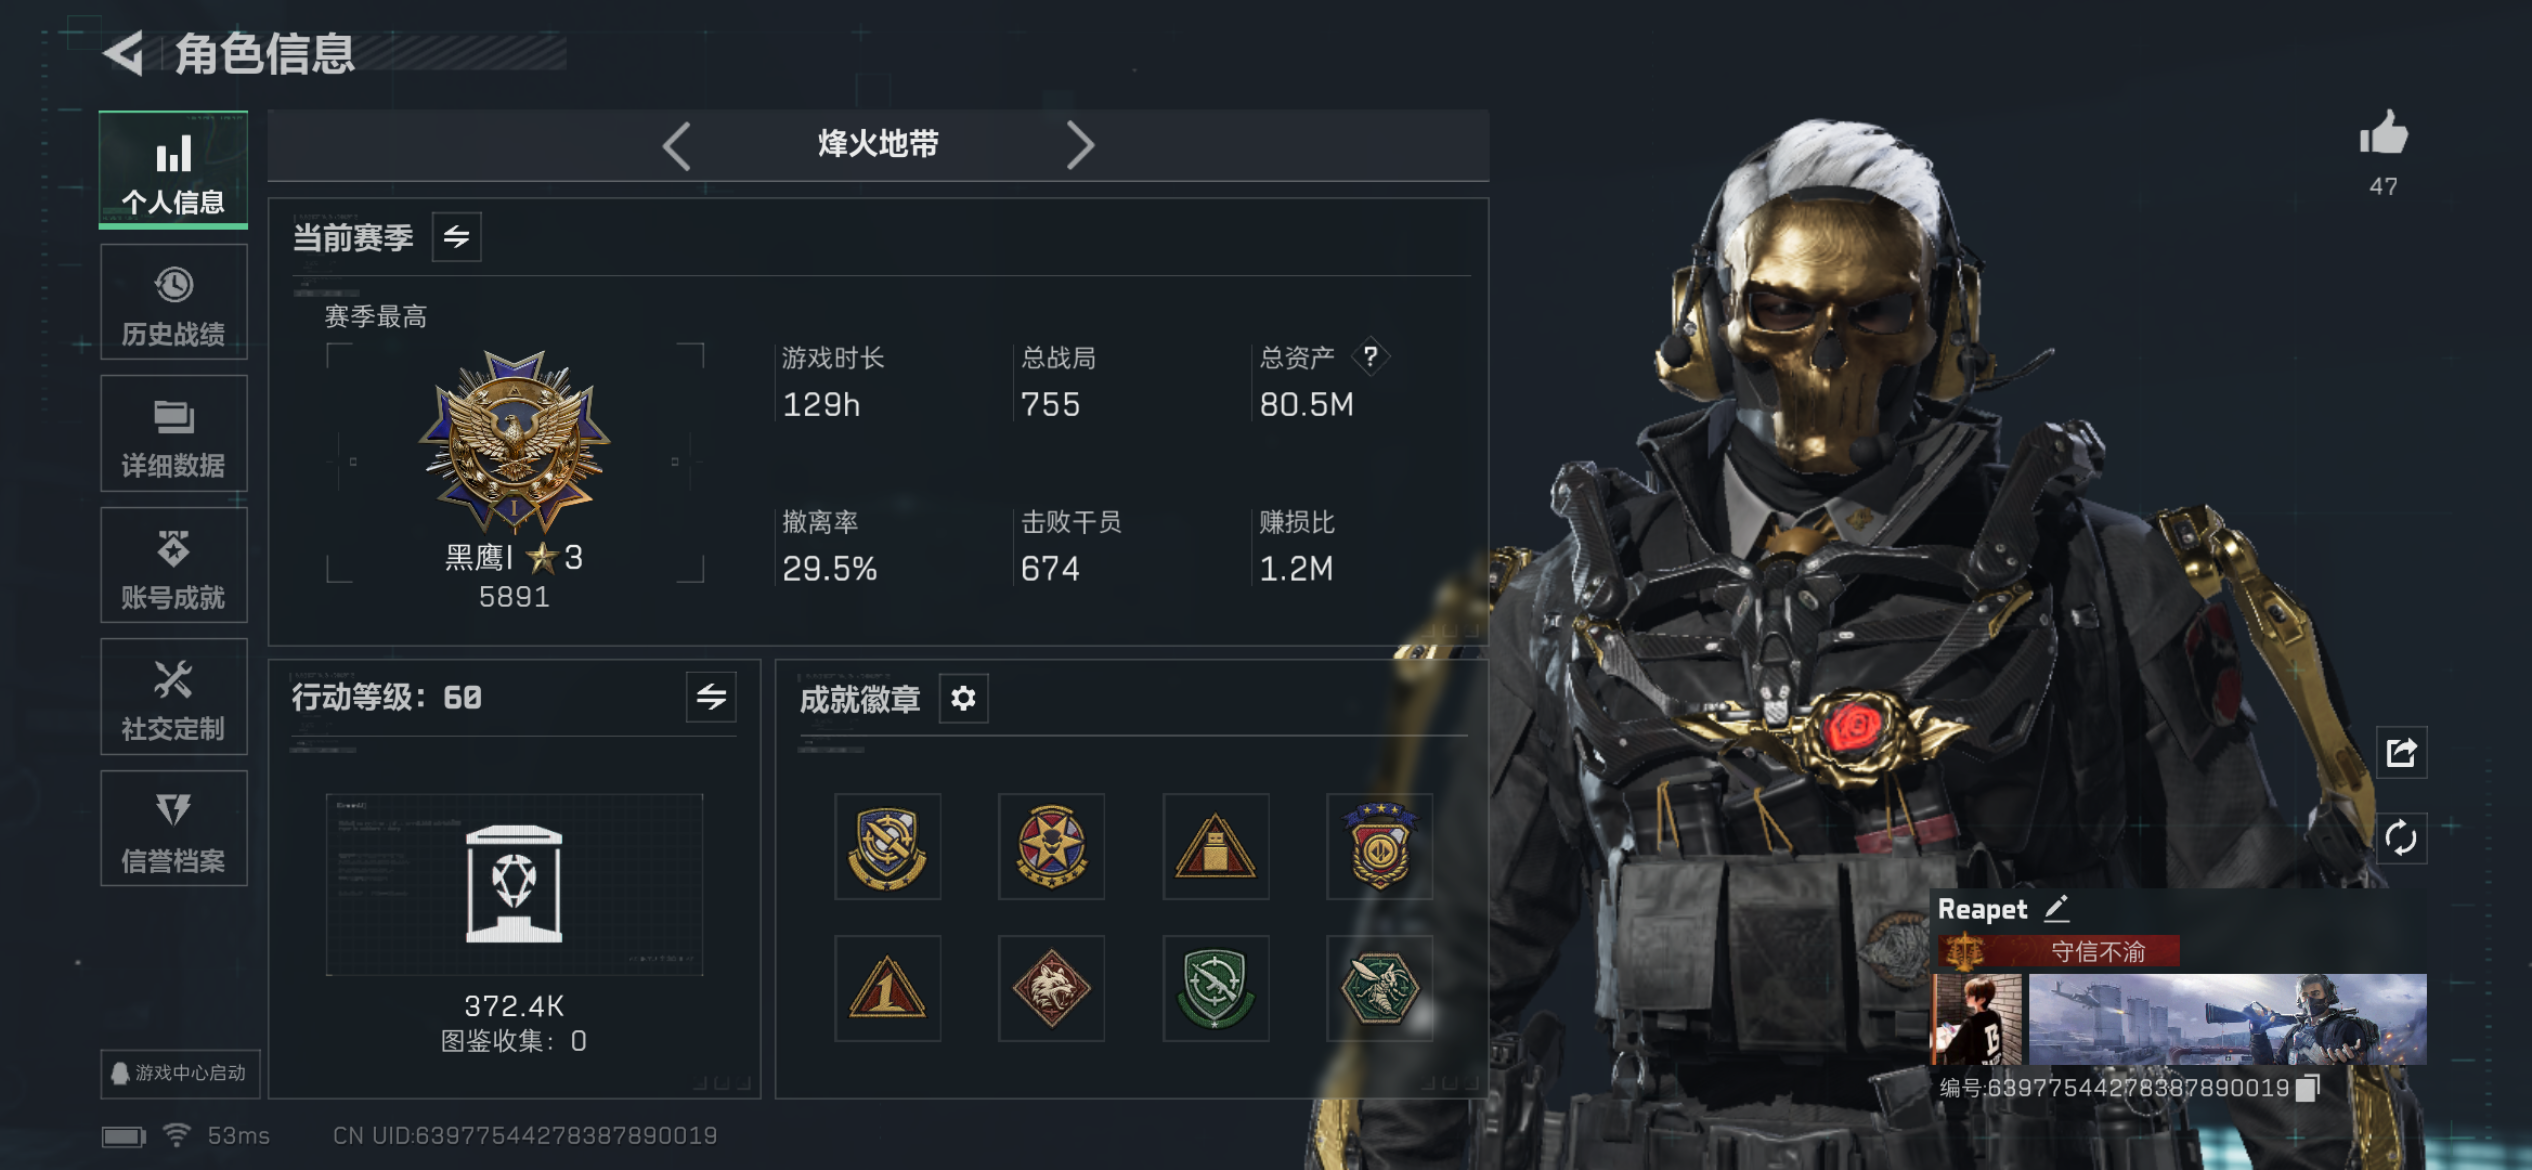Switch to the next mode after 烽火地带
The height and width of the screenshot is (1170, 2532).
[x=1080, y=146]
